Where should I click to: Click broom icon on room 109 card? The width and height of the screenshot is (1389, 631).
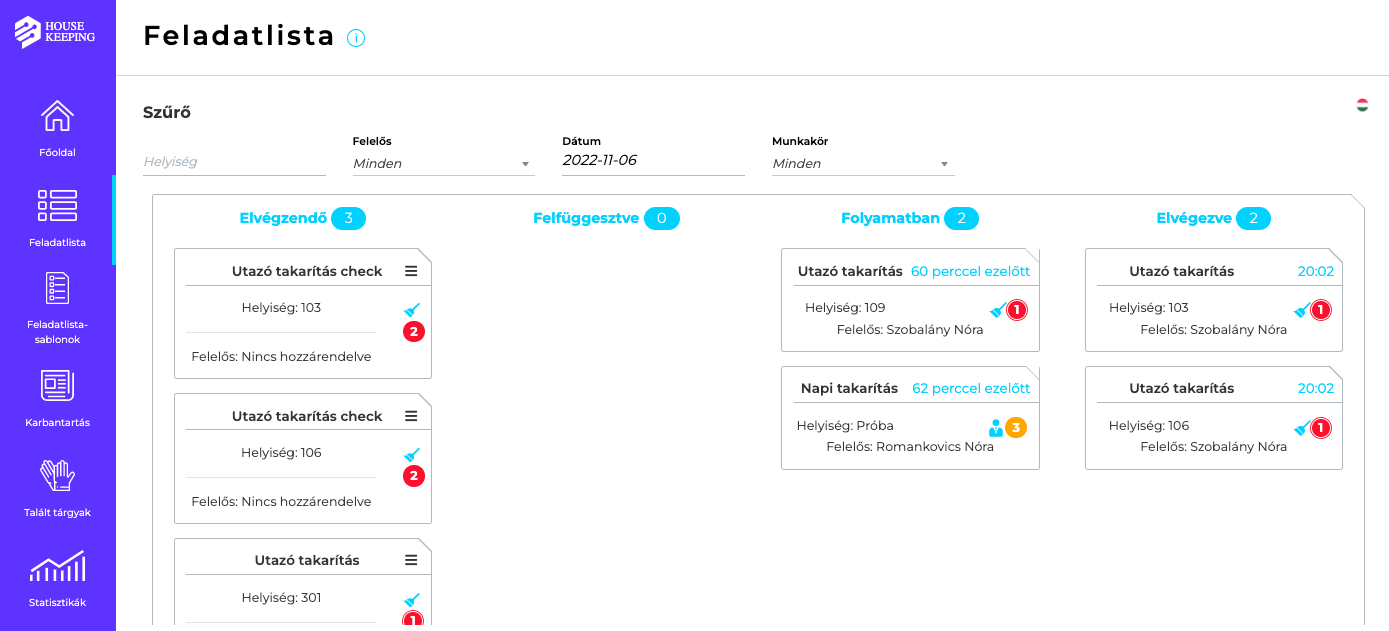click(x=998, y=310)
